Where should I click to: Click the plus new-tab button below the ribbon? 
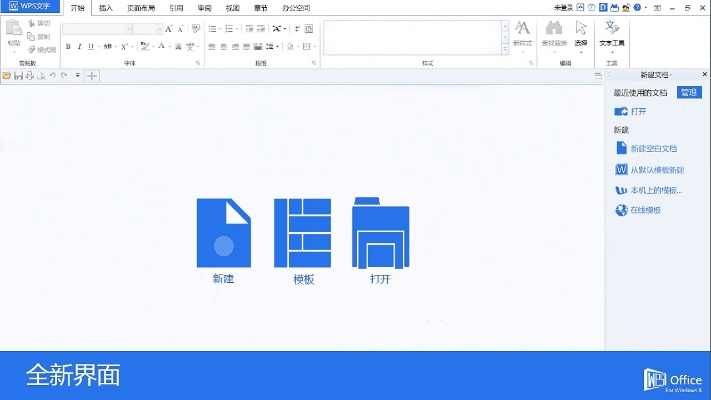(x=92, y=75)
